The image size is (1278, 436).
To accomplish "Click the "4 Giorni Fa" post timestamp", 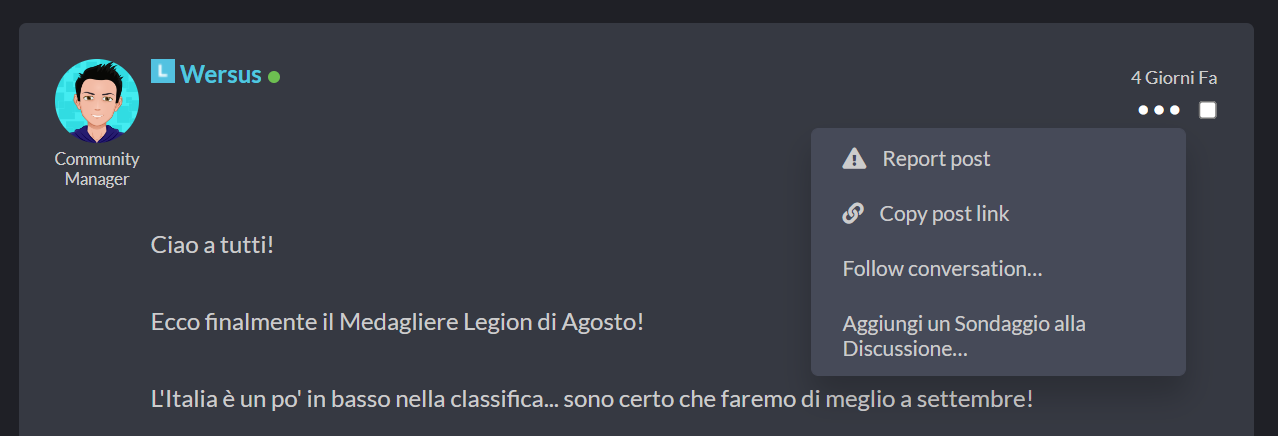I will point(1174,78).
